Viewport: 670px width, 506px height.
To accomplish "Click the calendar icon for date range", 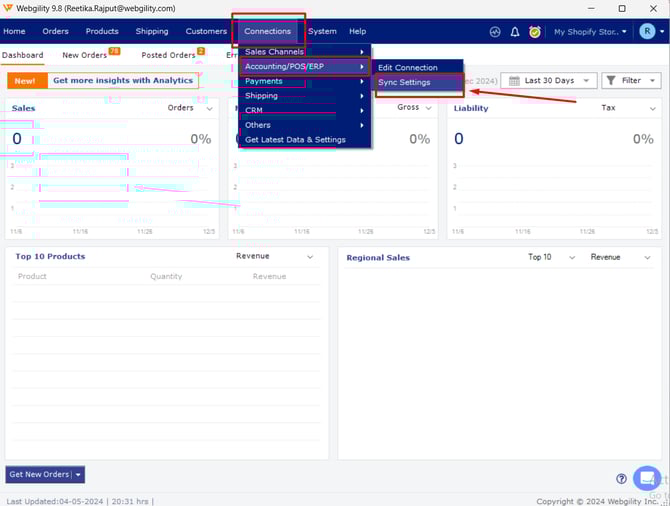I will [x=512, y=81].
